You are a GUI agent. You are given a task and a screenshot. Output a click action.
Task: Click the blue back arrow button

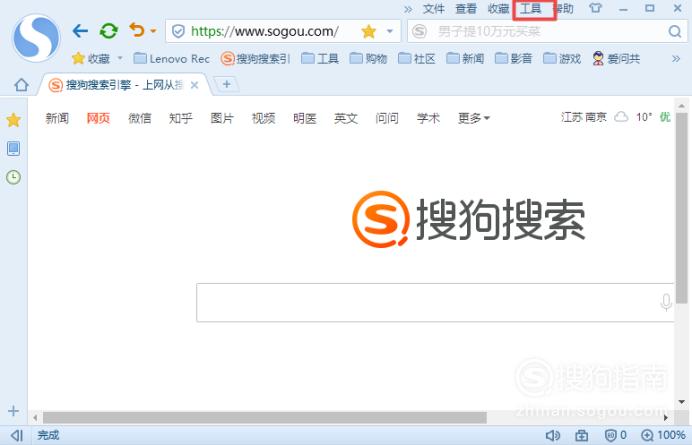pos(80,31)
